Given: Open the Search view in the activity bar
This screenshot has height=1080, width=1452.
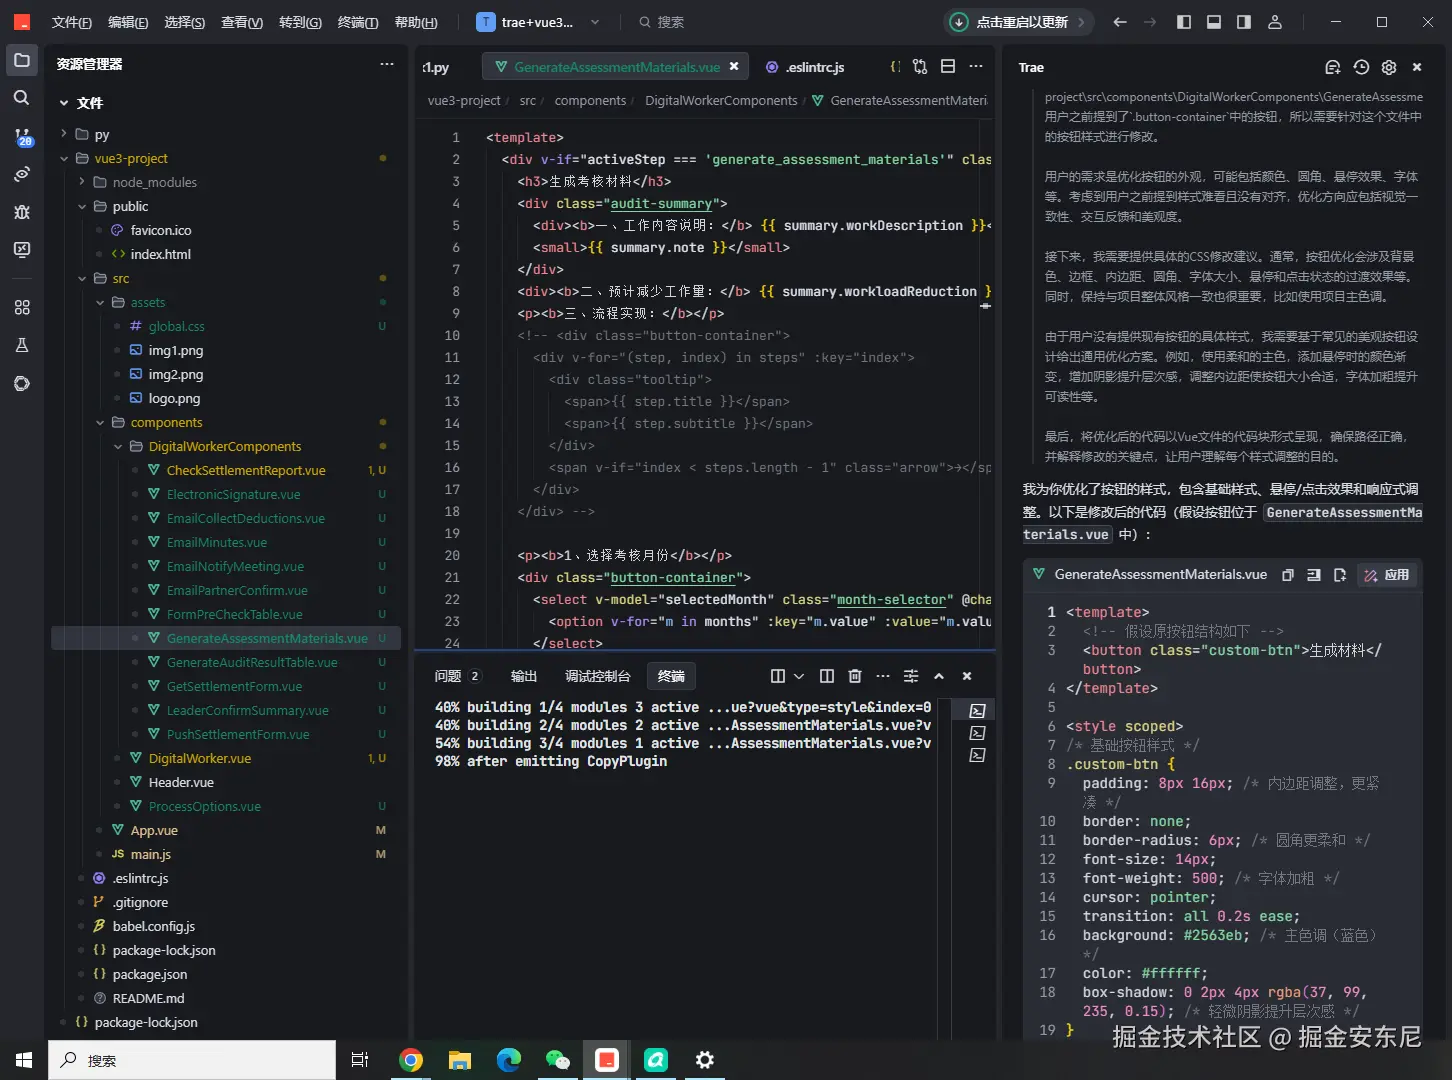Looking at the screenshot, I should (22, 98).
